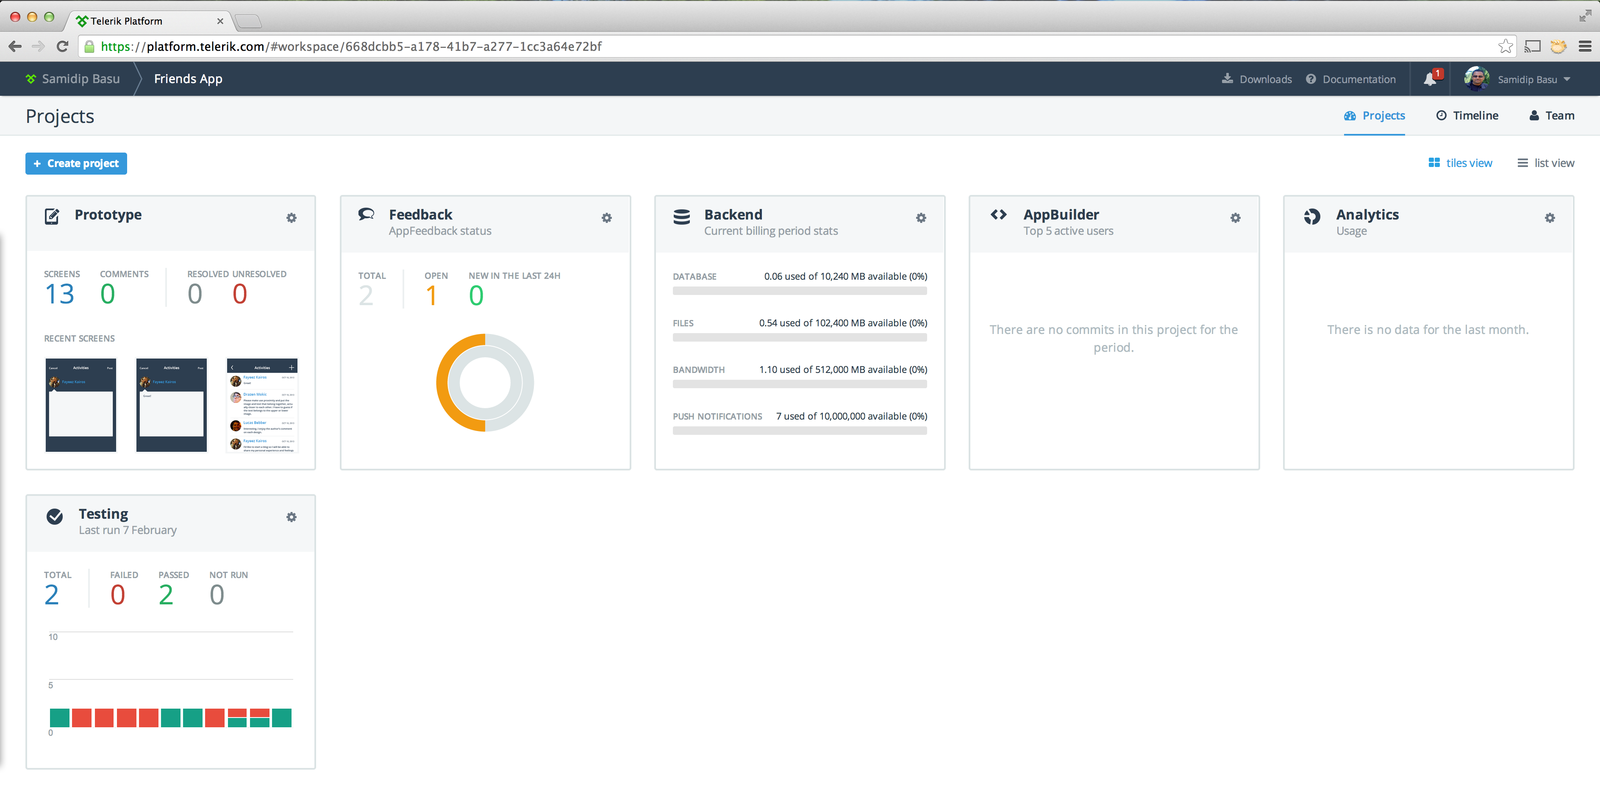The width and height of the screenshot is (1600, 790).
Task: Click the failed tests count 0
Action: coord(118,595)
